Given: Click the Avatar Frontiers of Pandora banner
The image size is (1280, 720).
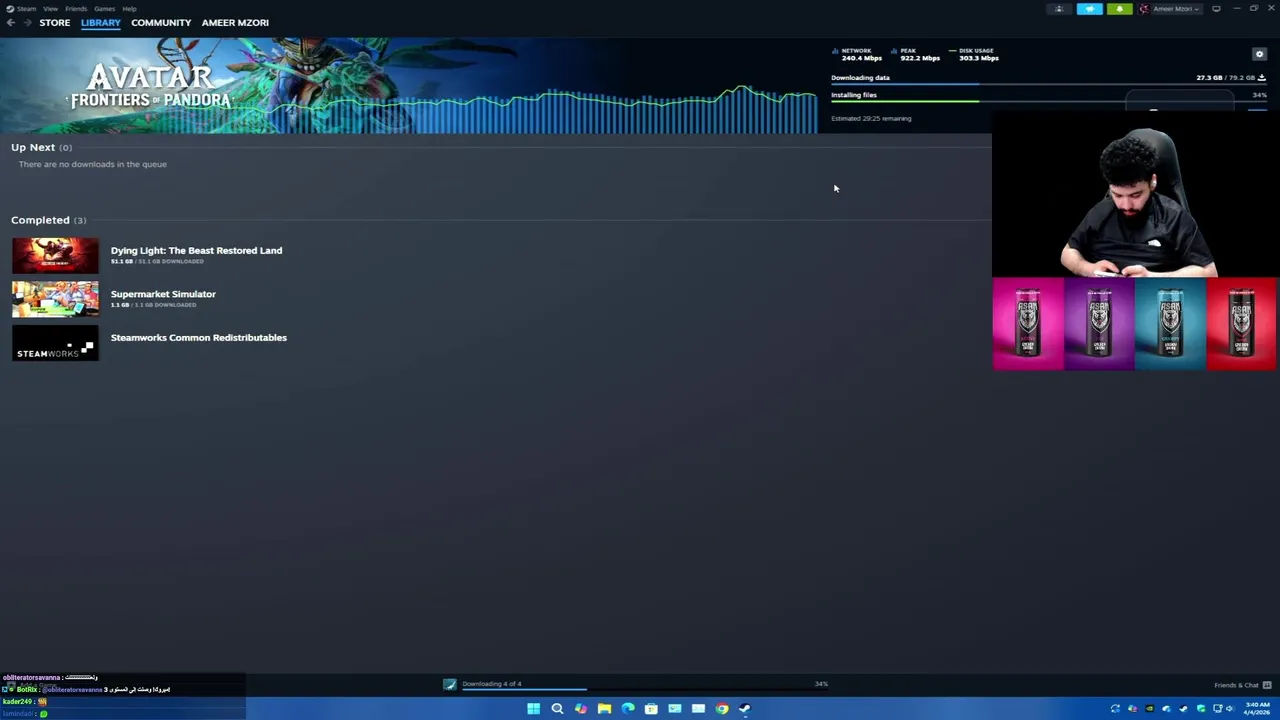Looking at the screenshot, I should [x=409, y=86].
